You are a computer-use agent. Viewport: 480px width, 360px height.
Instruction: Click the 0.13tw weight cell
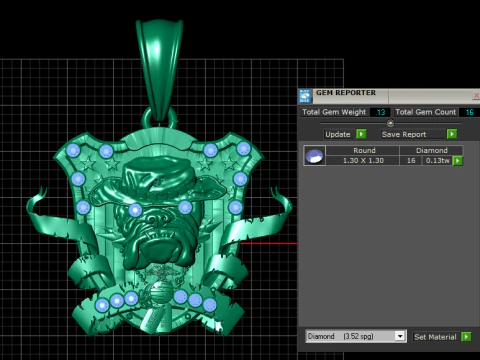438,161
